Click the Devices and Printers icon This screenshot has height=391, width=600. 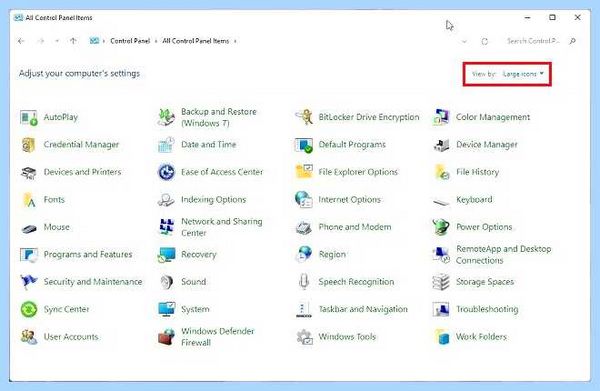(29, 173)
